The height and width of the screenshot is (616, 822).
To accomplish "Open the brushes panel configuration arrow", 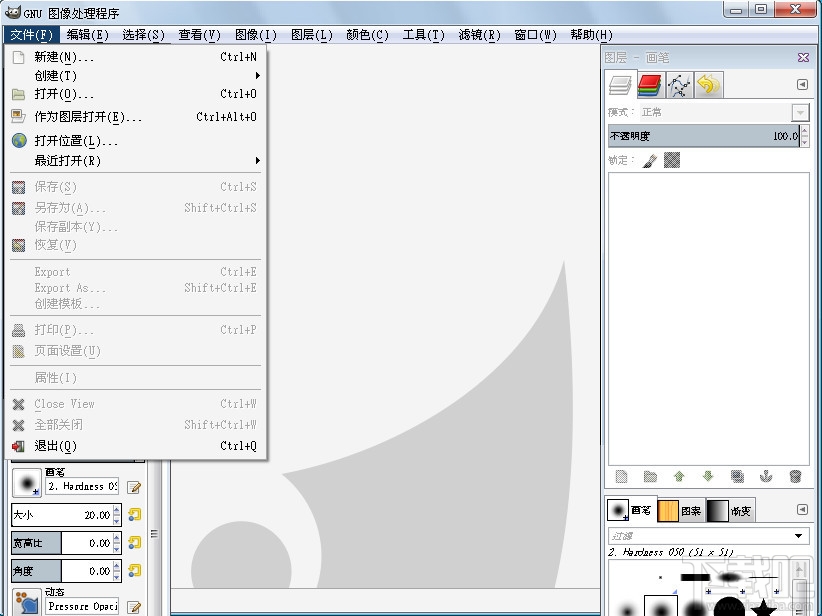I will tap(802, 510).
